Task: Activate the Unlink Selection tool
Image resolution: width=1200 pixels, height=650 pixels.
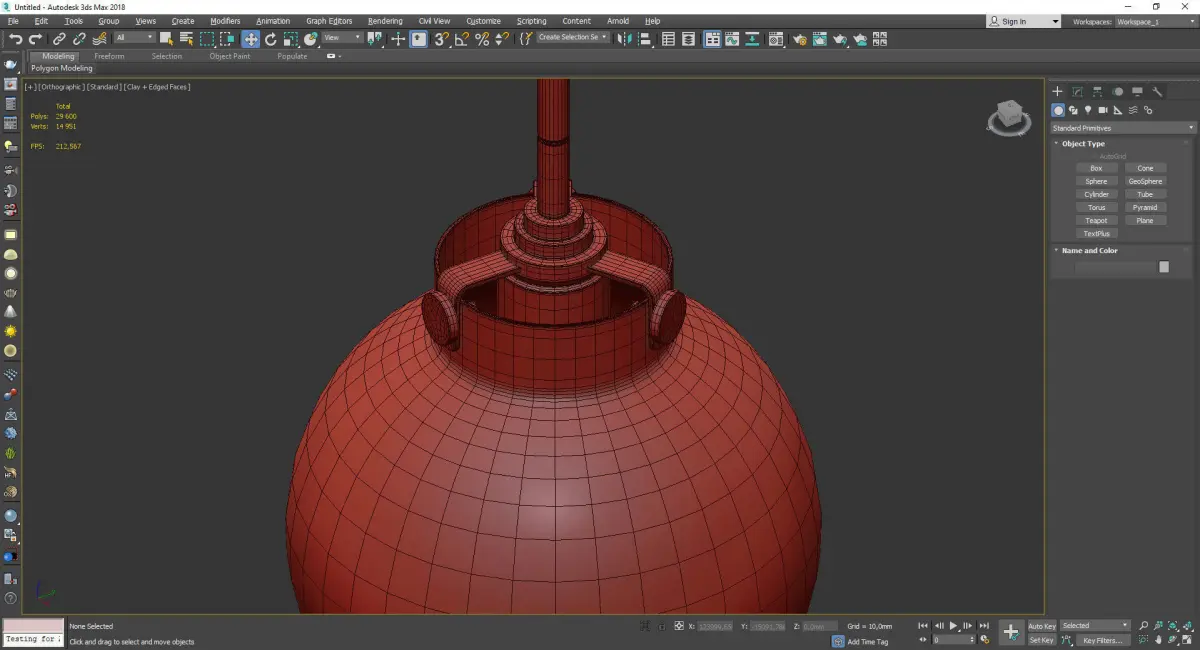Action: (79, 39)
